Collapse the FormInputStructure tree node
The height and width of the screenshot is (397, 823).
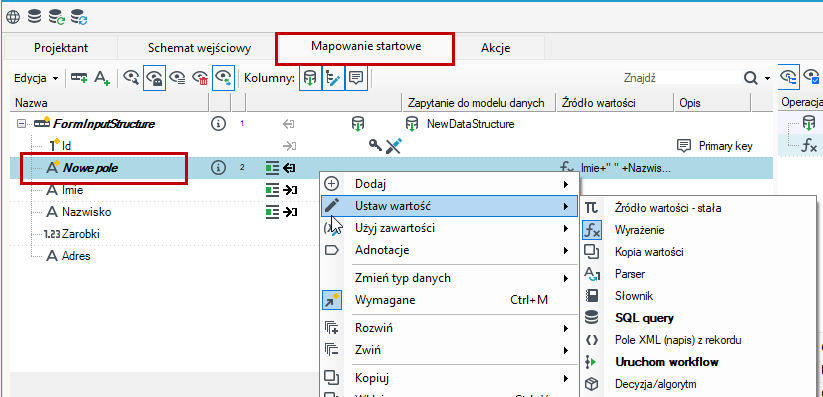point(21,124)
